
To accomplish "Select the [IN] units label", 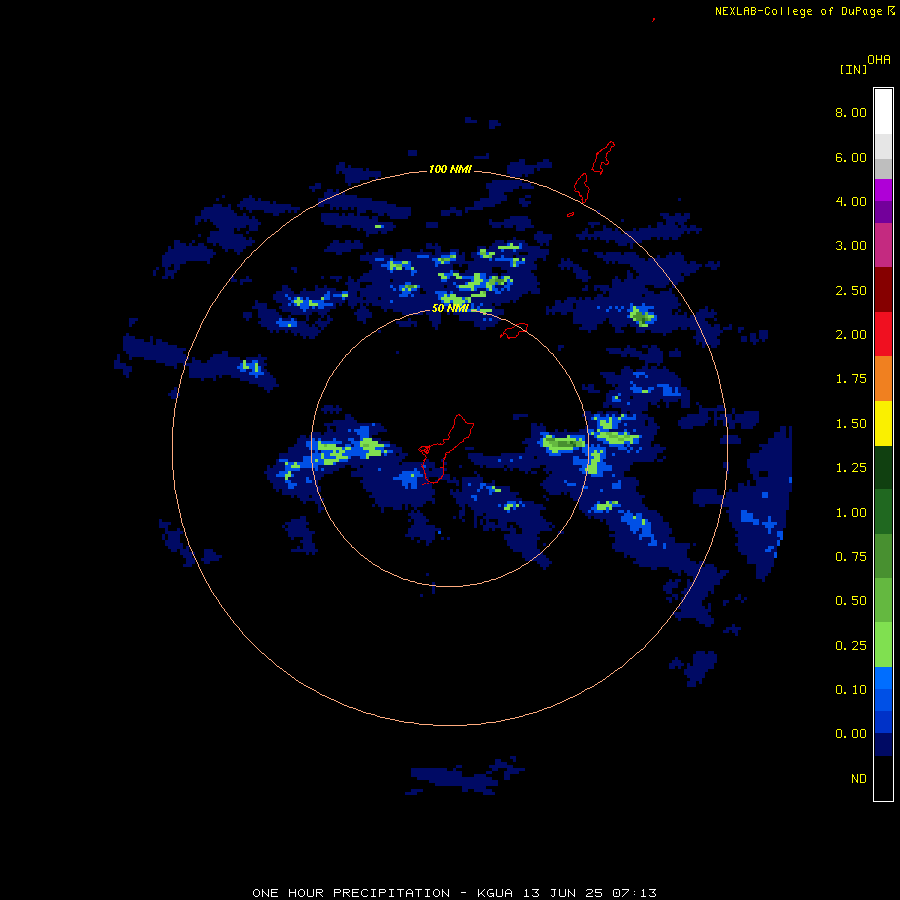I will coord(853,69).
